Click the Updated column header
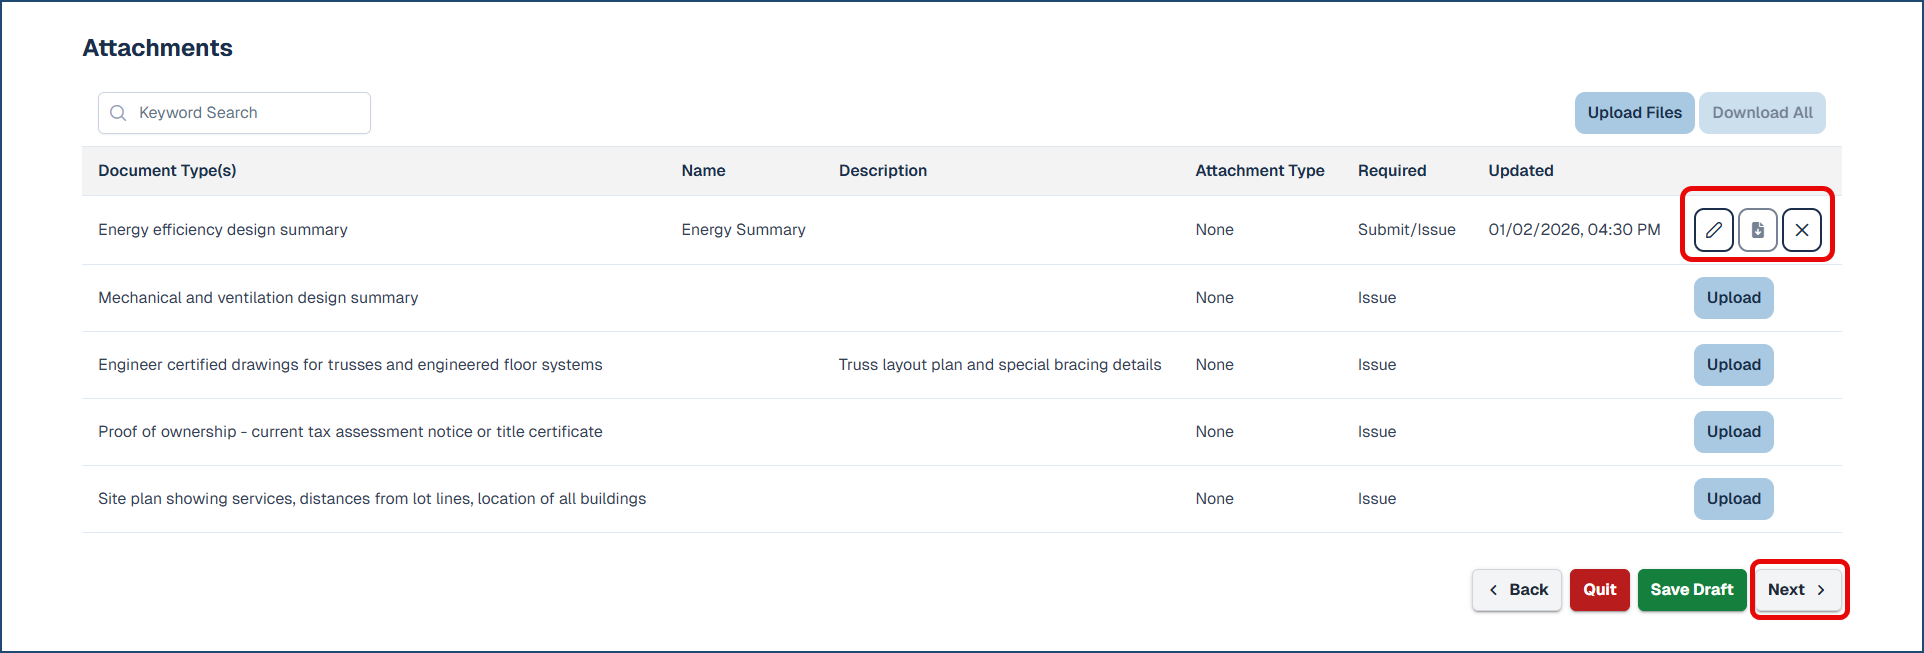Screen dimensions: 1924x653 (1520, 171)
